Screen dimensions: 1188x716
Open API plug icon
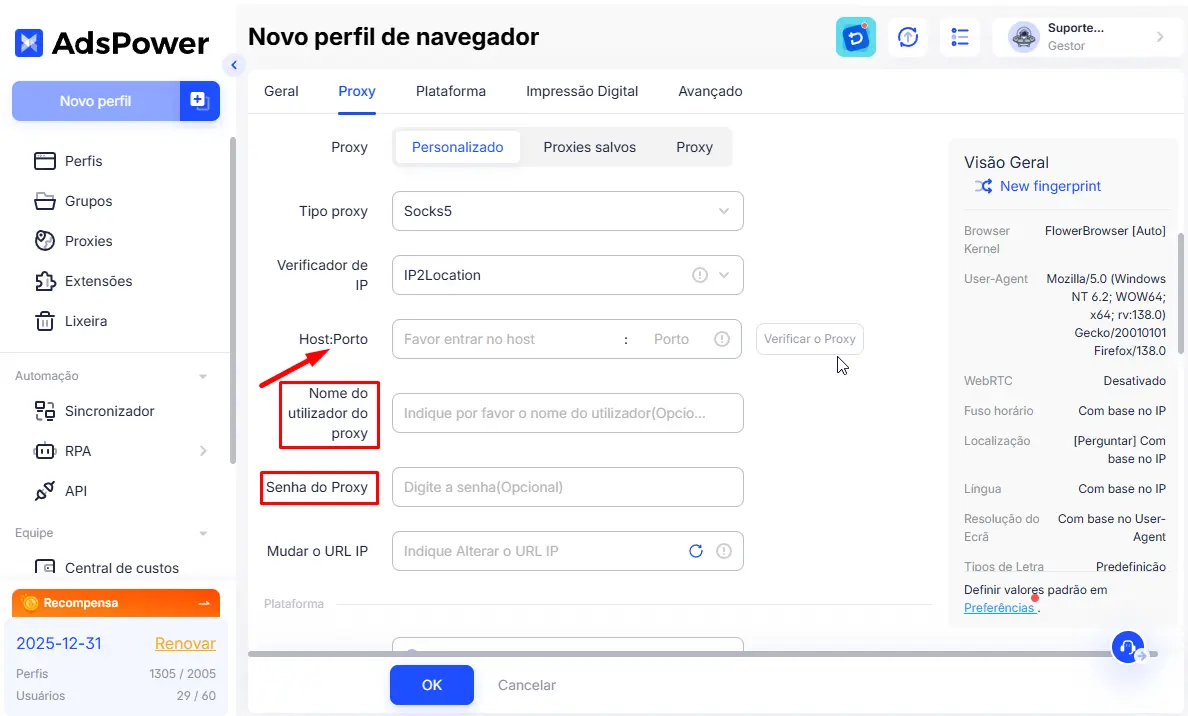45,491
